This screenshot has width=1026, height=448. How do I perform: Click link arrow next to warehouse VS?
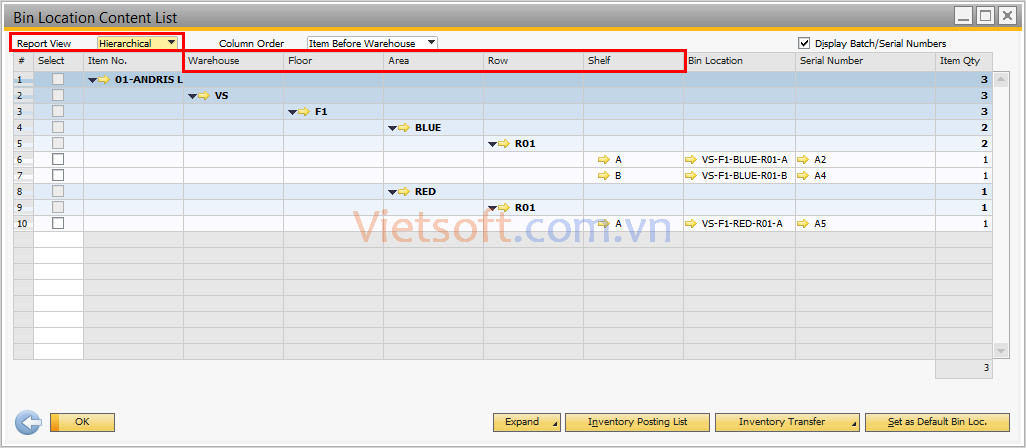click(x=204, y=95)
